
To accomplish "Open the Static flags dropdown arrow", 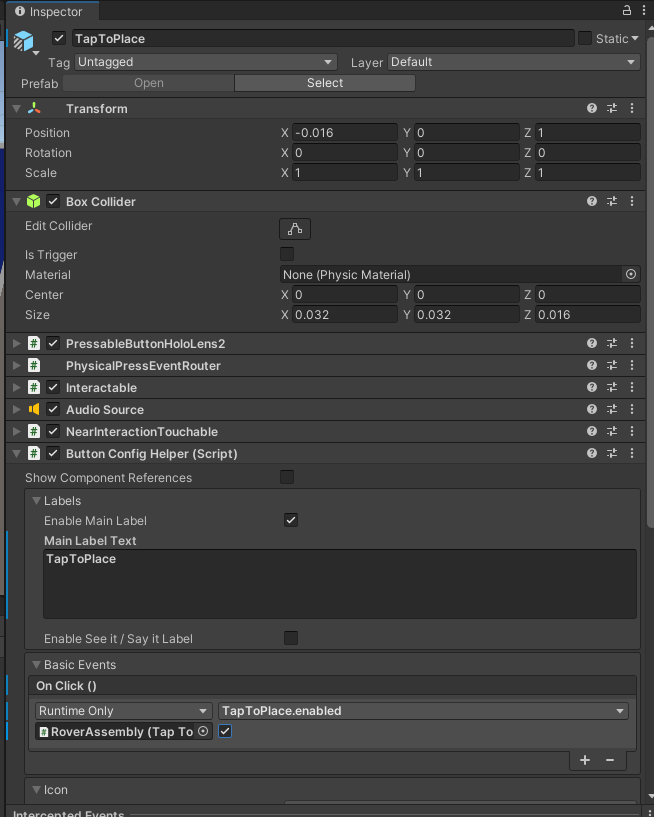I will (x=635, y=39).
